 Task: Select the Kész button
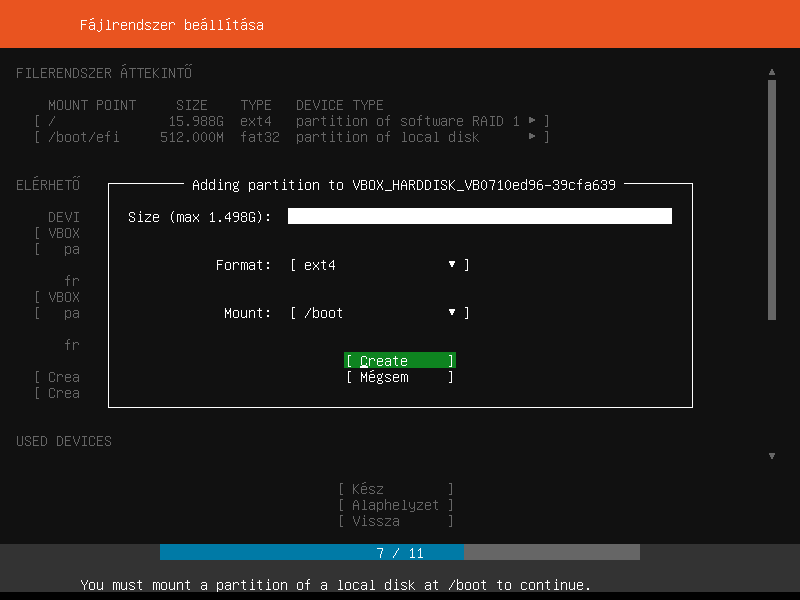(396, 489)
